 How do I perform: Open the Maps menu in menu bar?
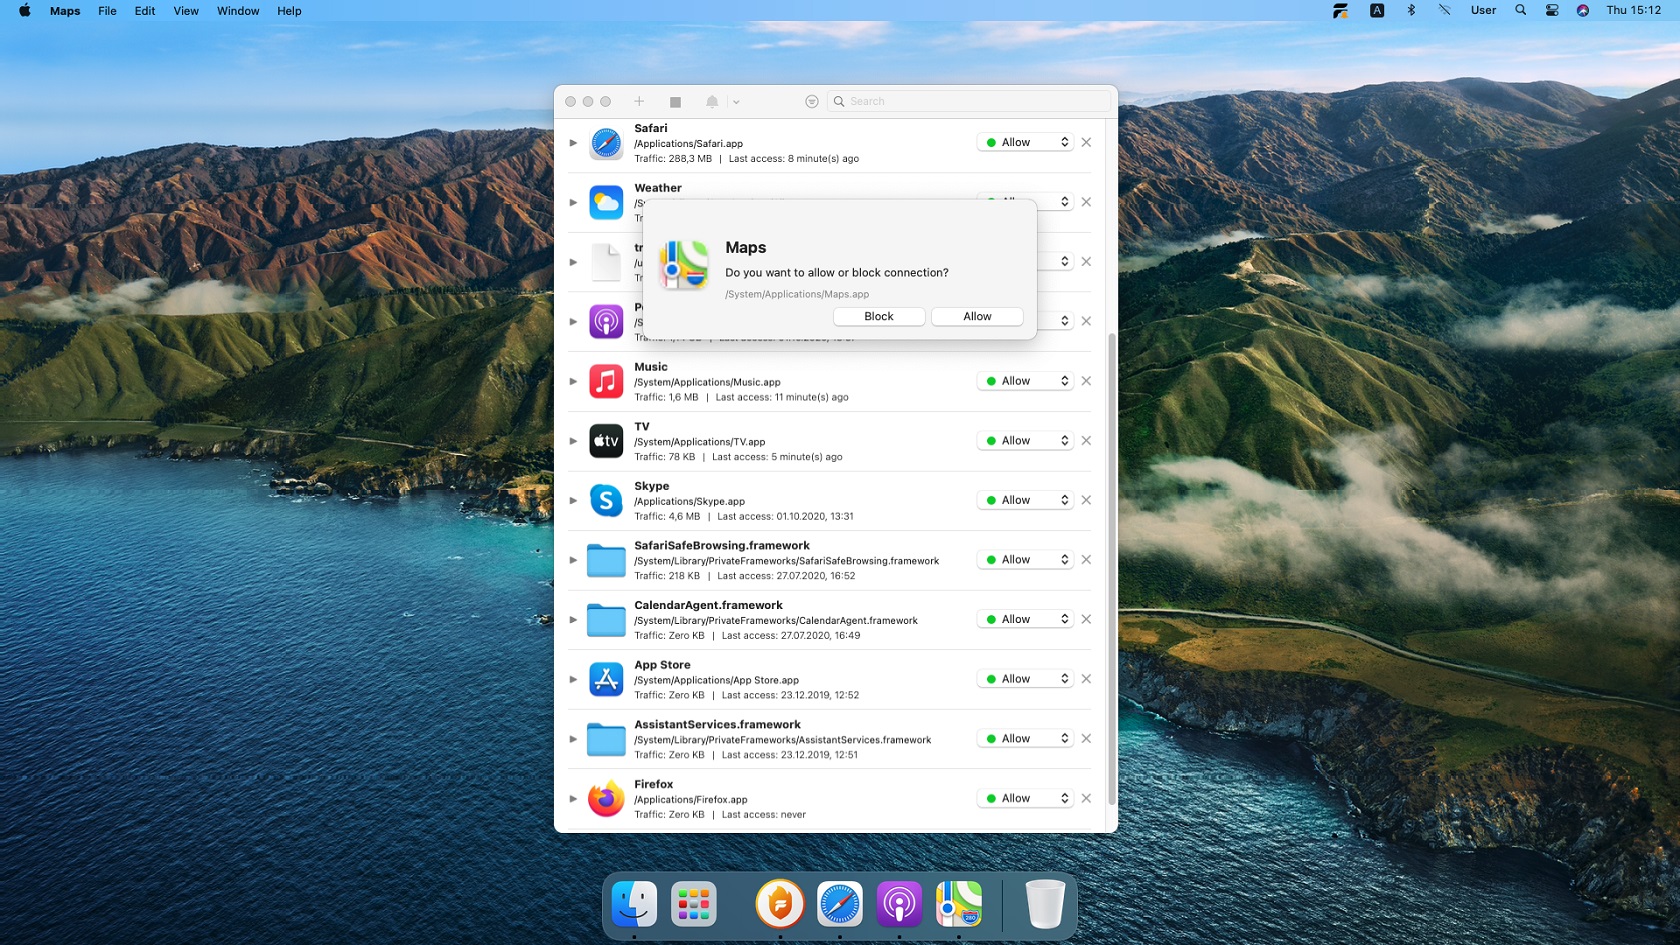[65, 11]
